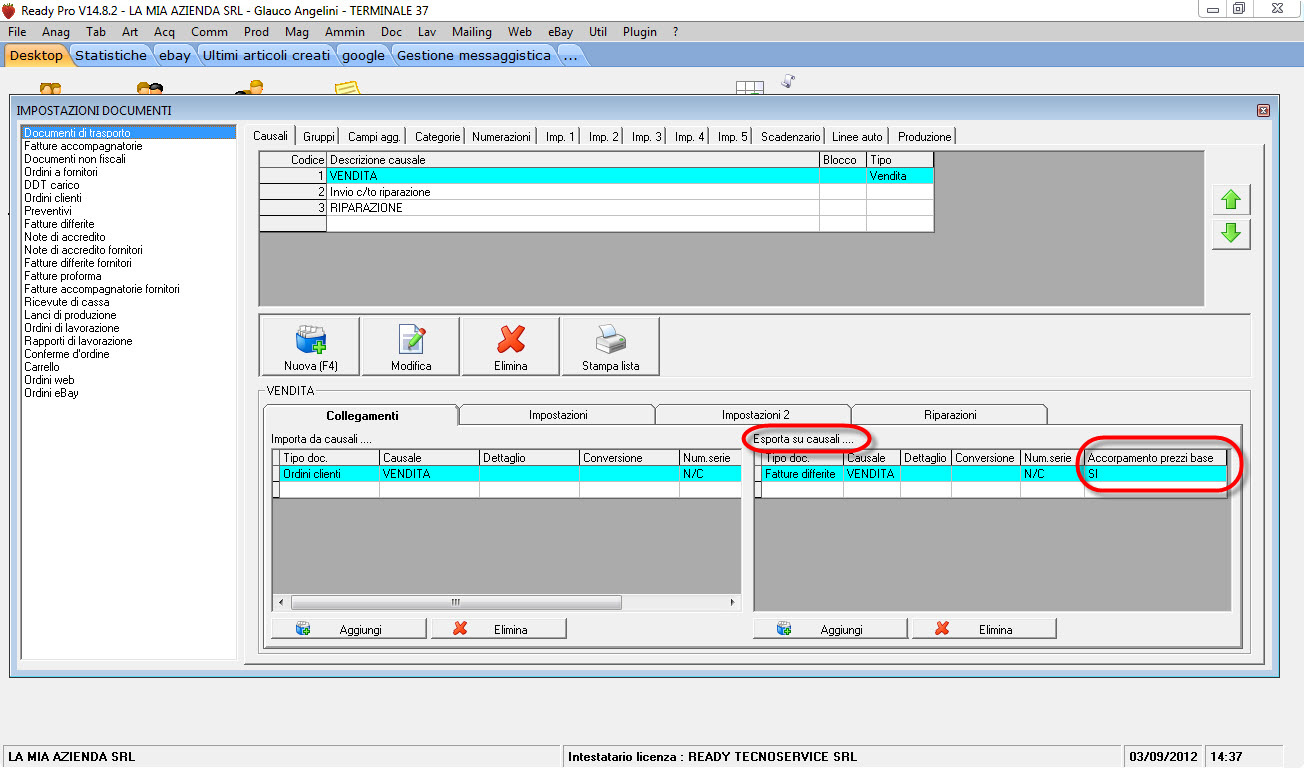Switch to Gestione messaggistica tab
Viewport: 1304px width, 768px height.
(474, 55)
